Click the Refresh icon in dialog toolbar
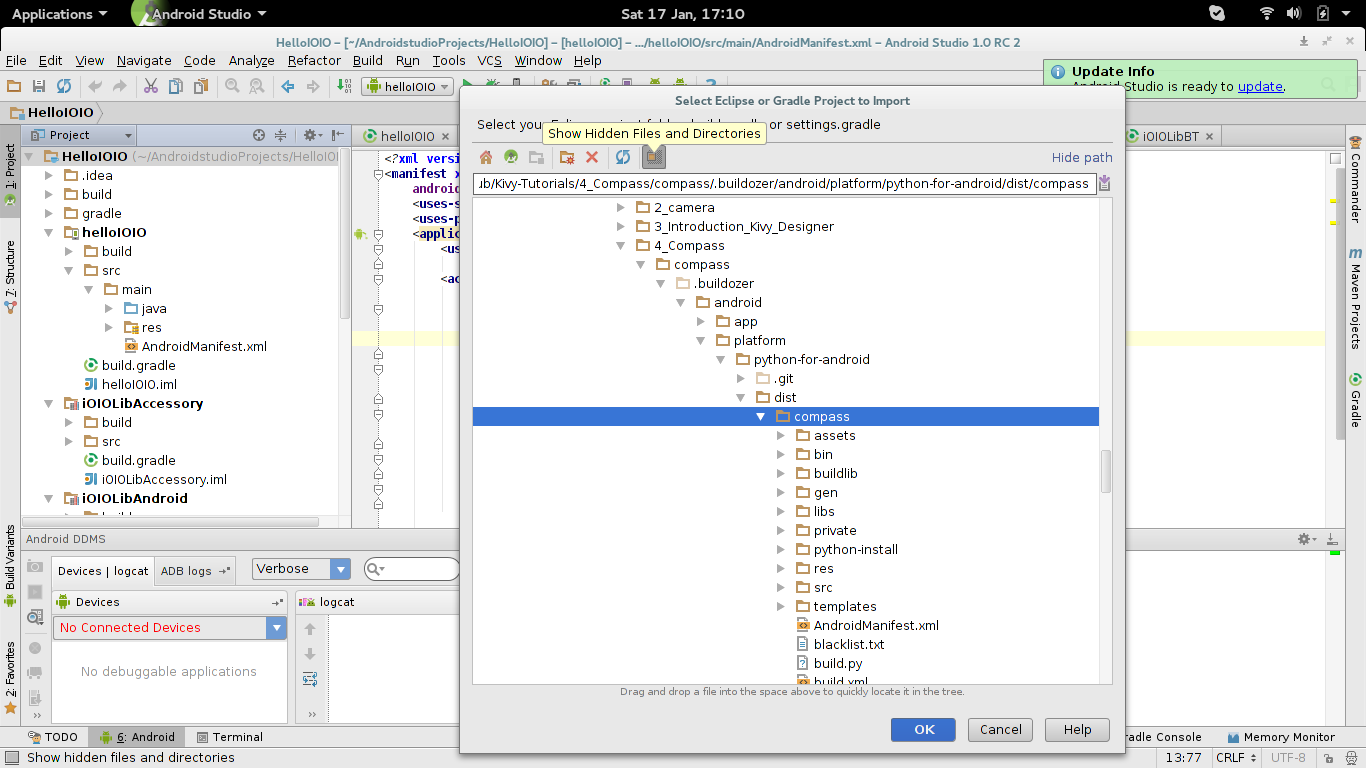This screenshot has height=768, width=1366. pyautogui.click(x=623, y=157)
